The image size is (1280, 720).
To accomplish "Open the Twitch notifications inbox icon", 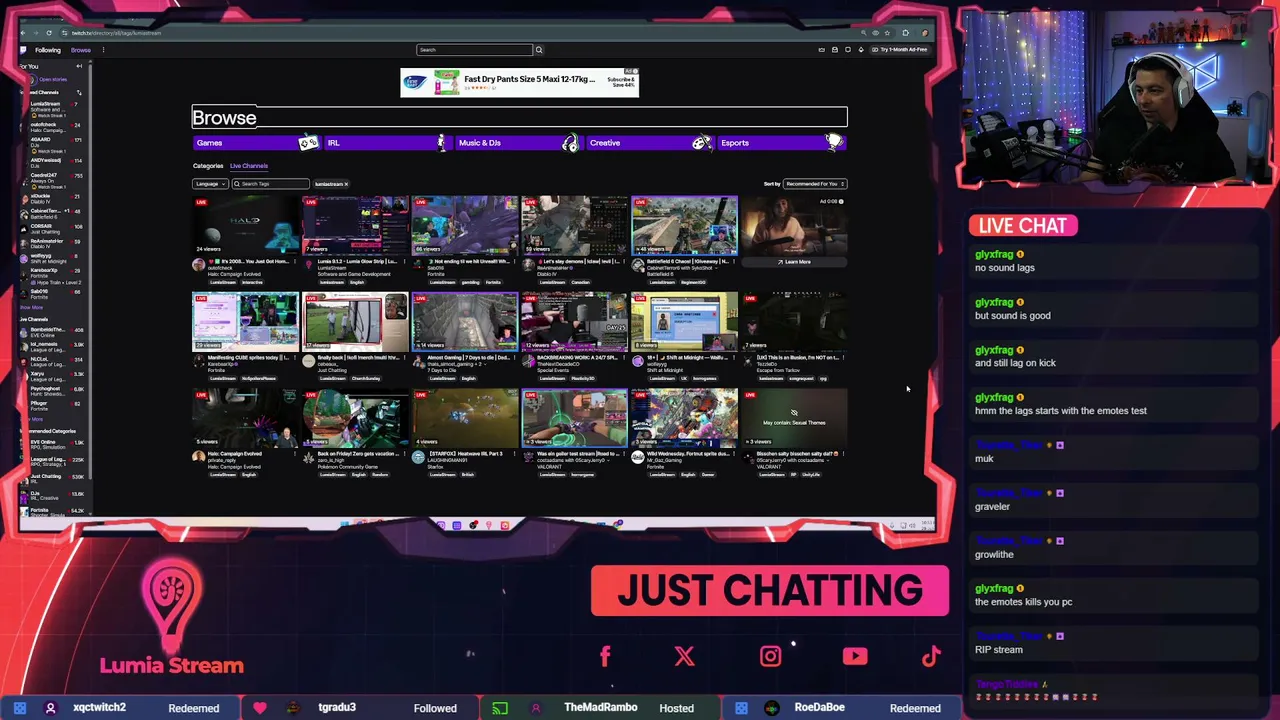I will [x=835, y=50].
